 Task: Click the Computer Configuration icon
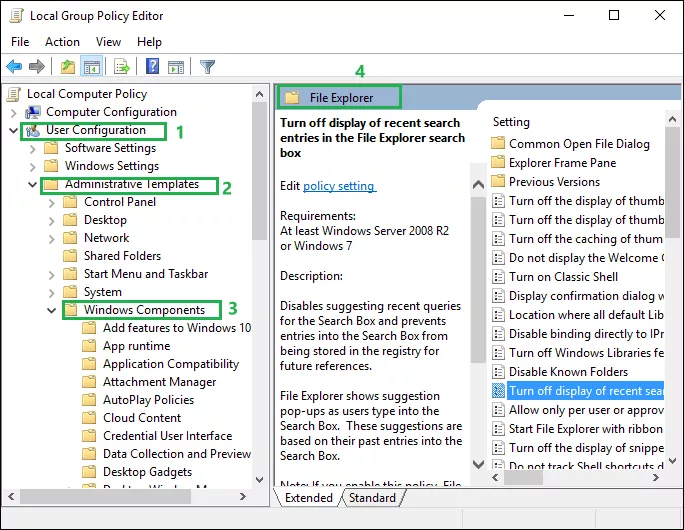pos(33,112)
